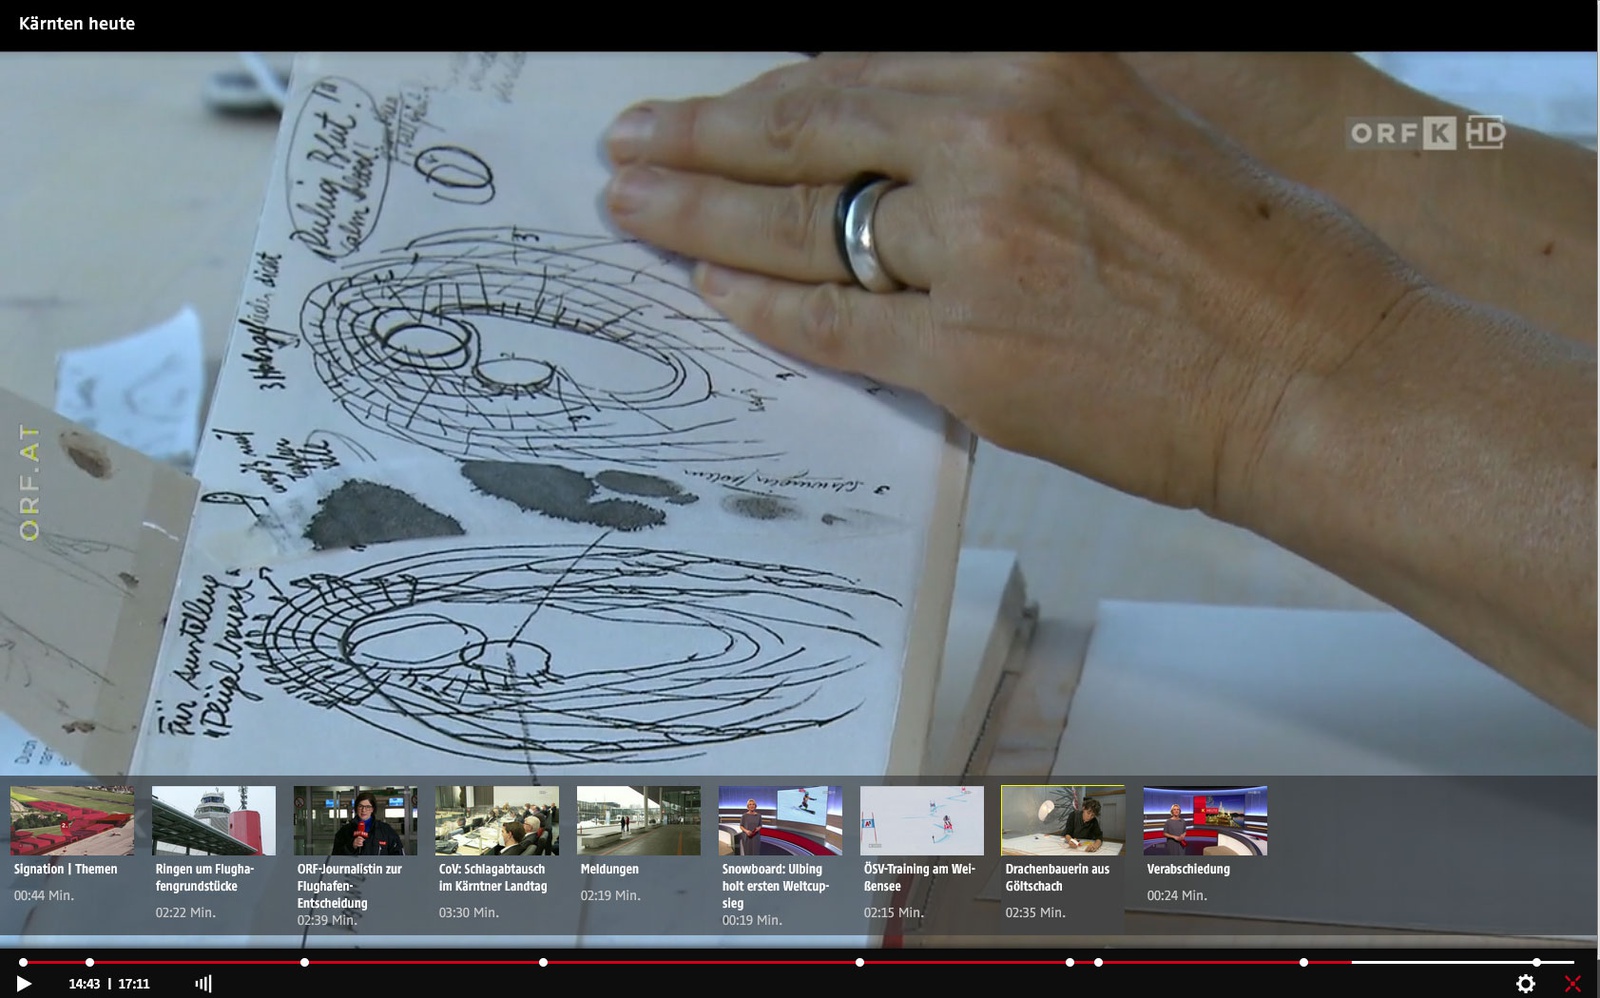The width and height of the screenshot is (1600, 998).
Task: Play the 'CoV: Schlagabtausch im Kärntner Landtag' thumbnail
Action: [497, 820]
